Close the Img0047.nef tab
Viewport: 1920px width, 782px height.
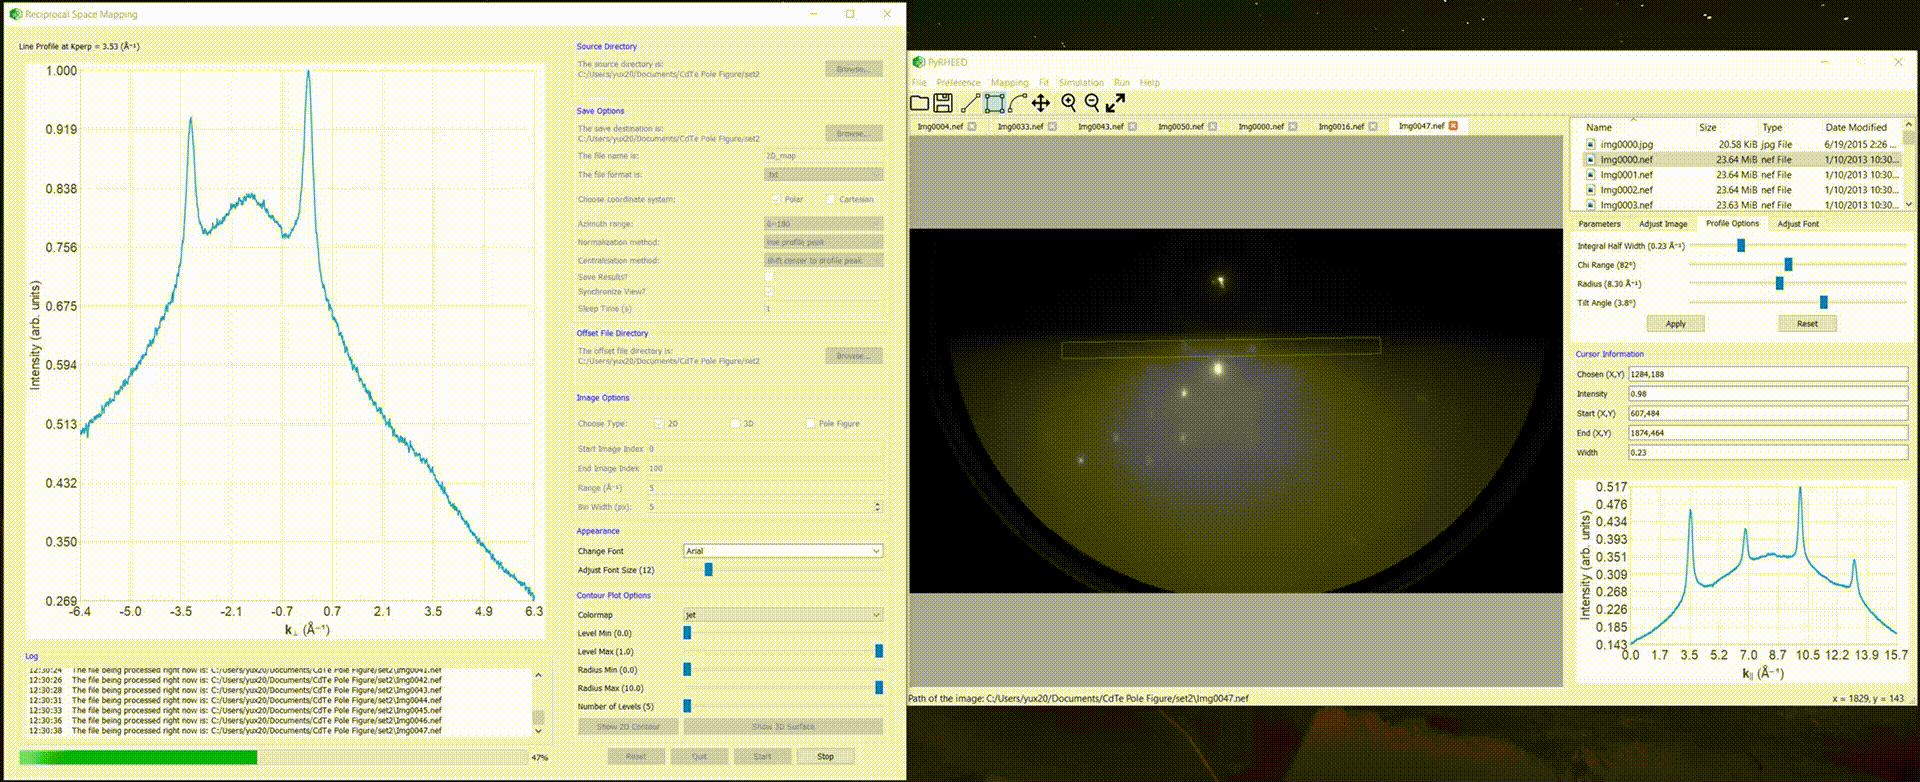pyautogui.click(x=1453, y=126)
